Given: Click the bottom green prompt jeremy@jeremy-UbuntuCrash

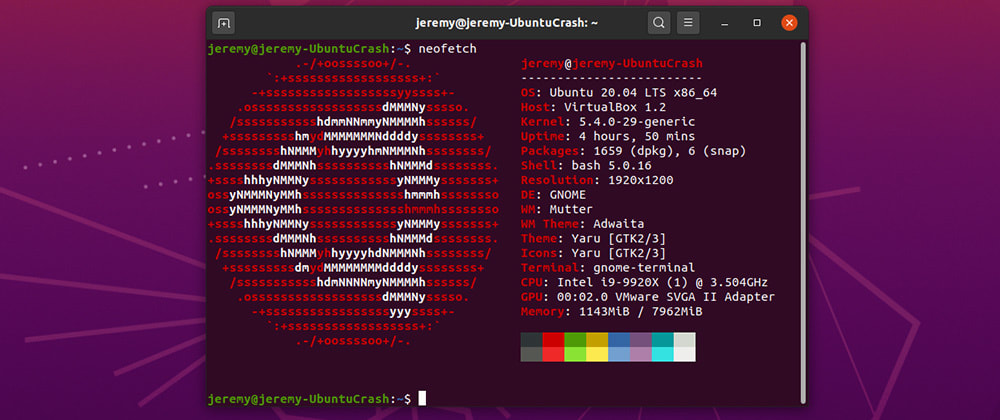Looking at the screenshot, I should pos(298,399).
